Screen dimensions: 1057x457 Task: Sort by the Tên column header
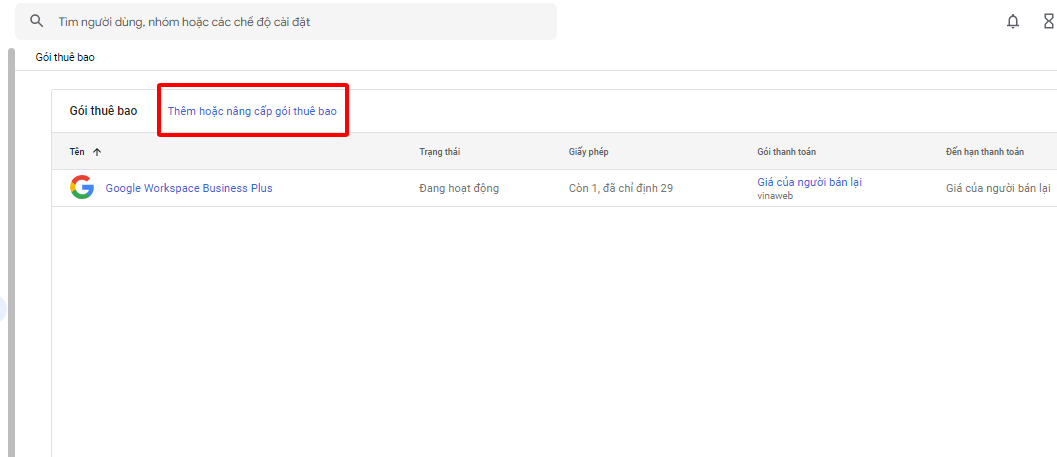77,152
